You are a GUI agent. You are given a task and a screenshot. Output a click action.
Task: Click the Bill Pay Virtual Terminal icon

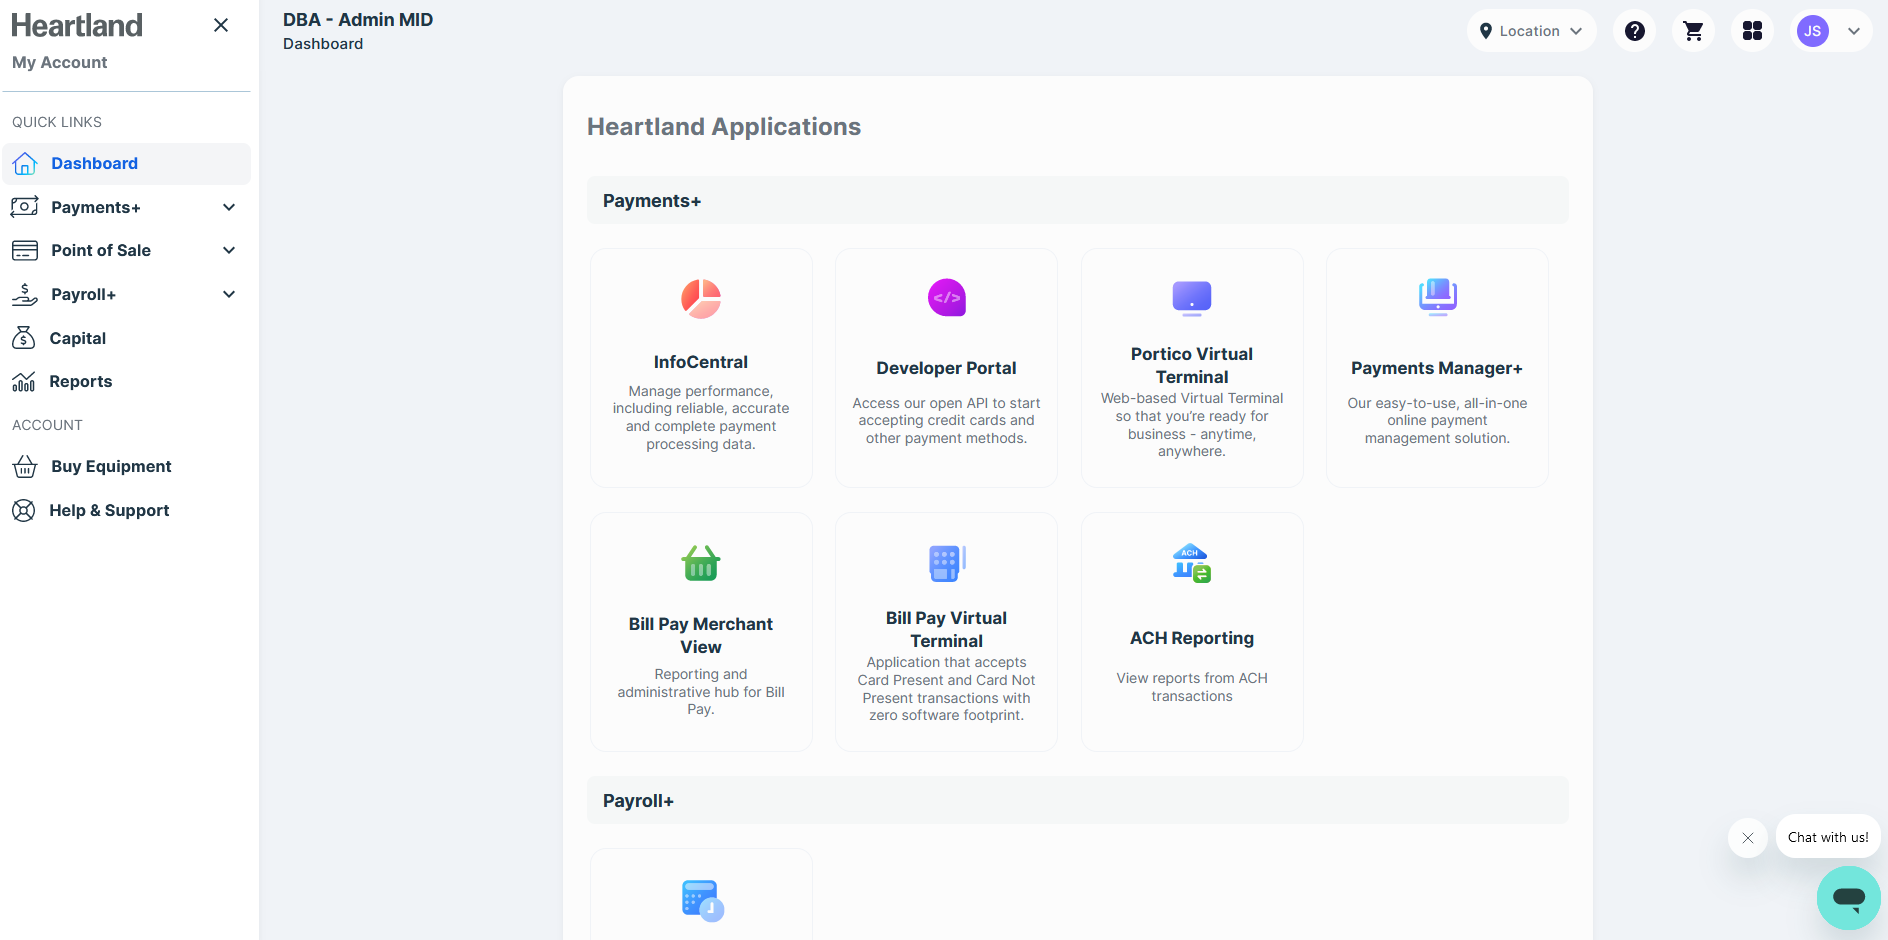tap(946, 563)
